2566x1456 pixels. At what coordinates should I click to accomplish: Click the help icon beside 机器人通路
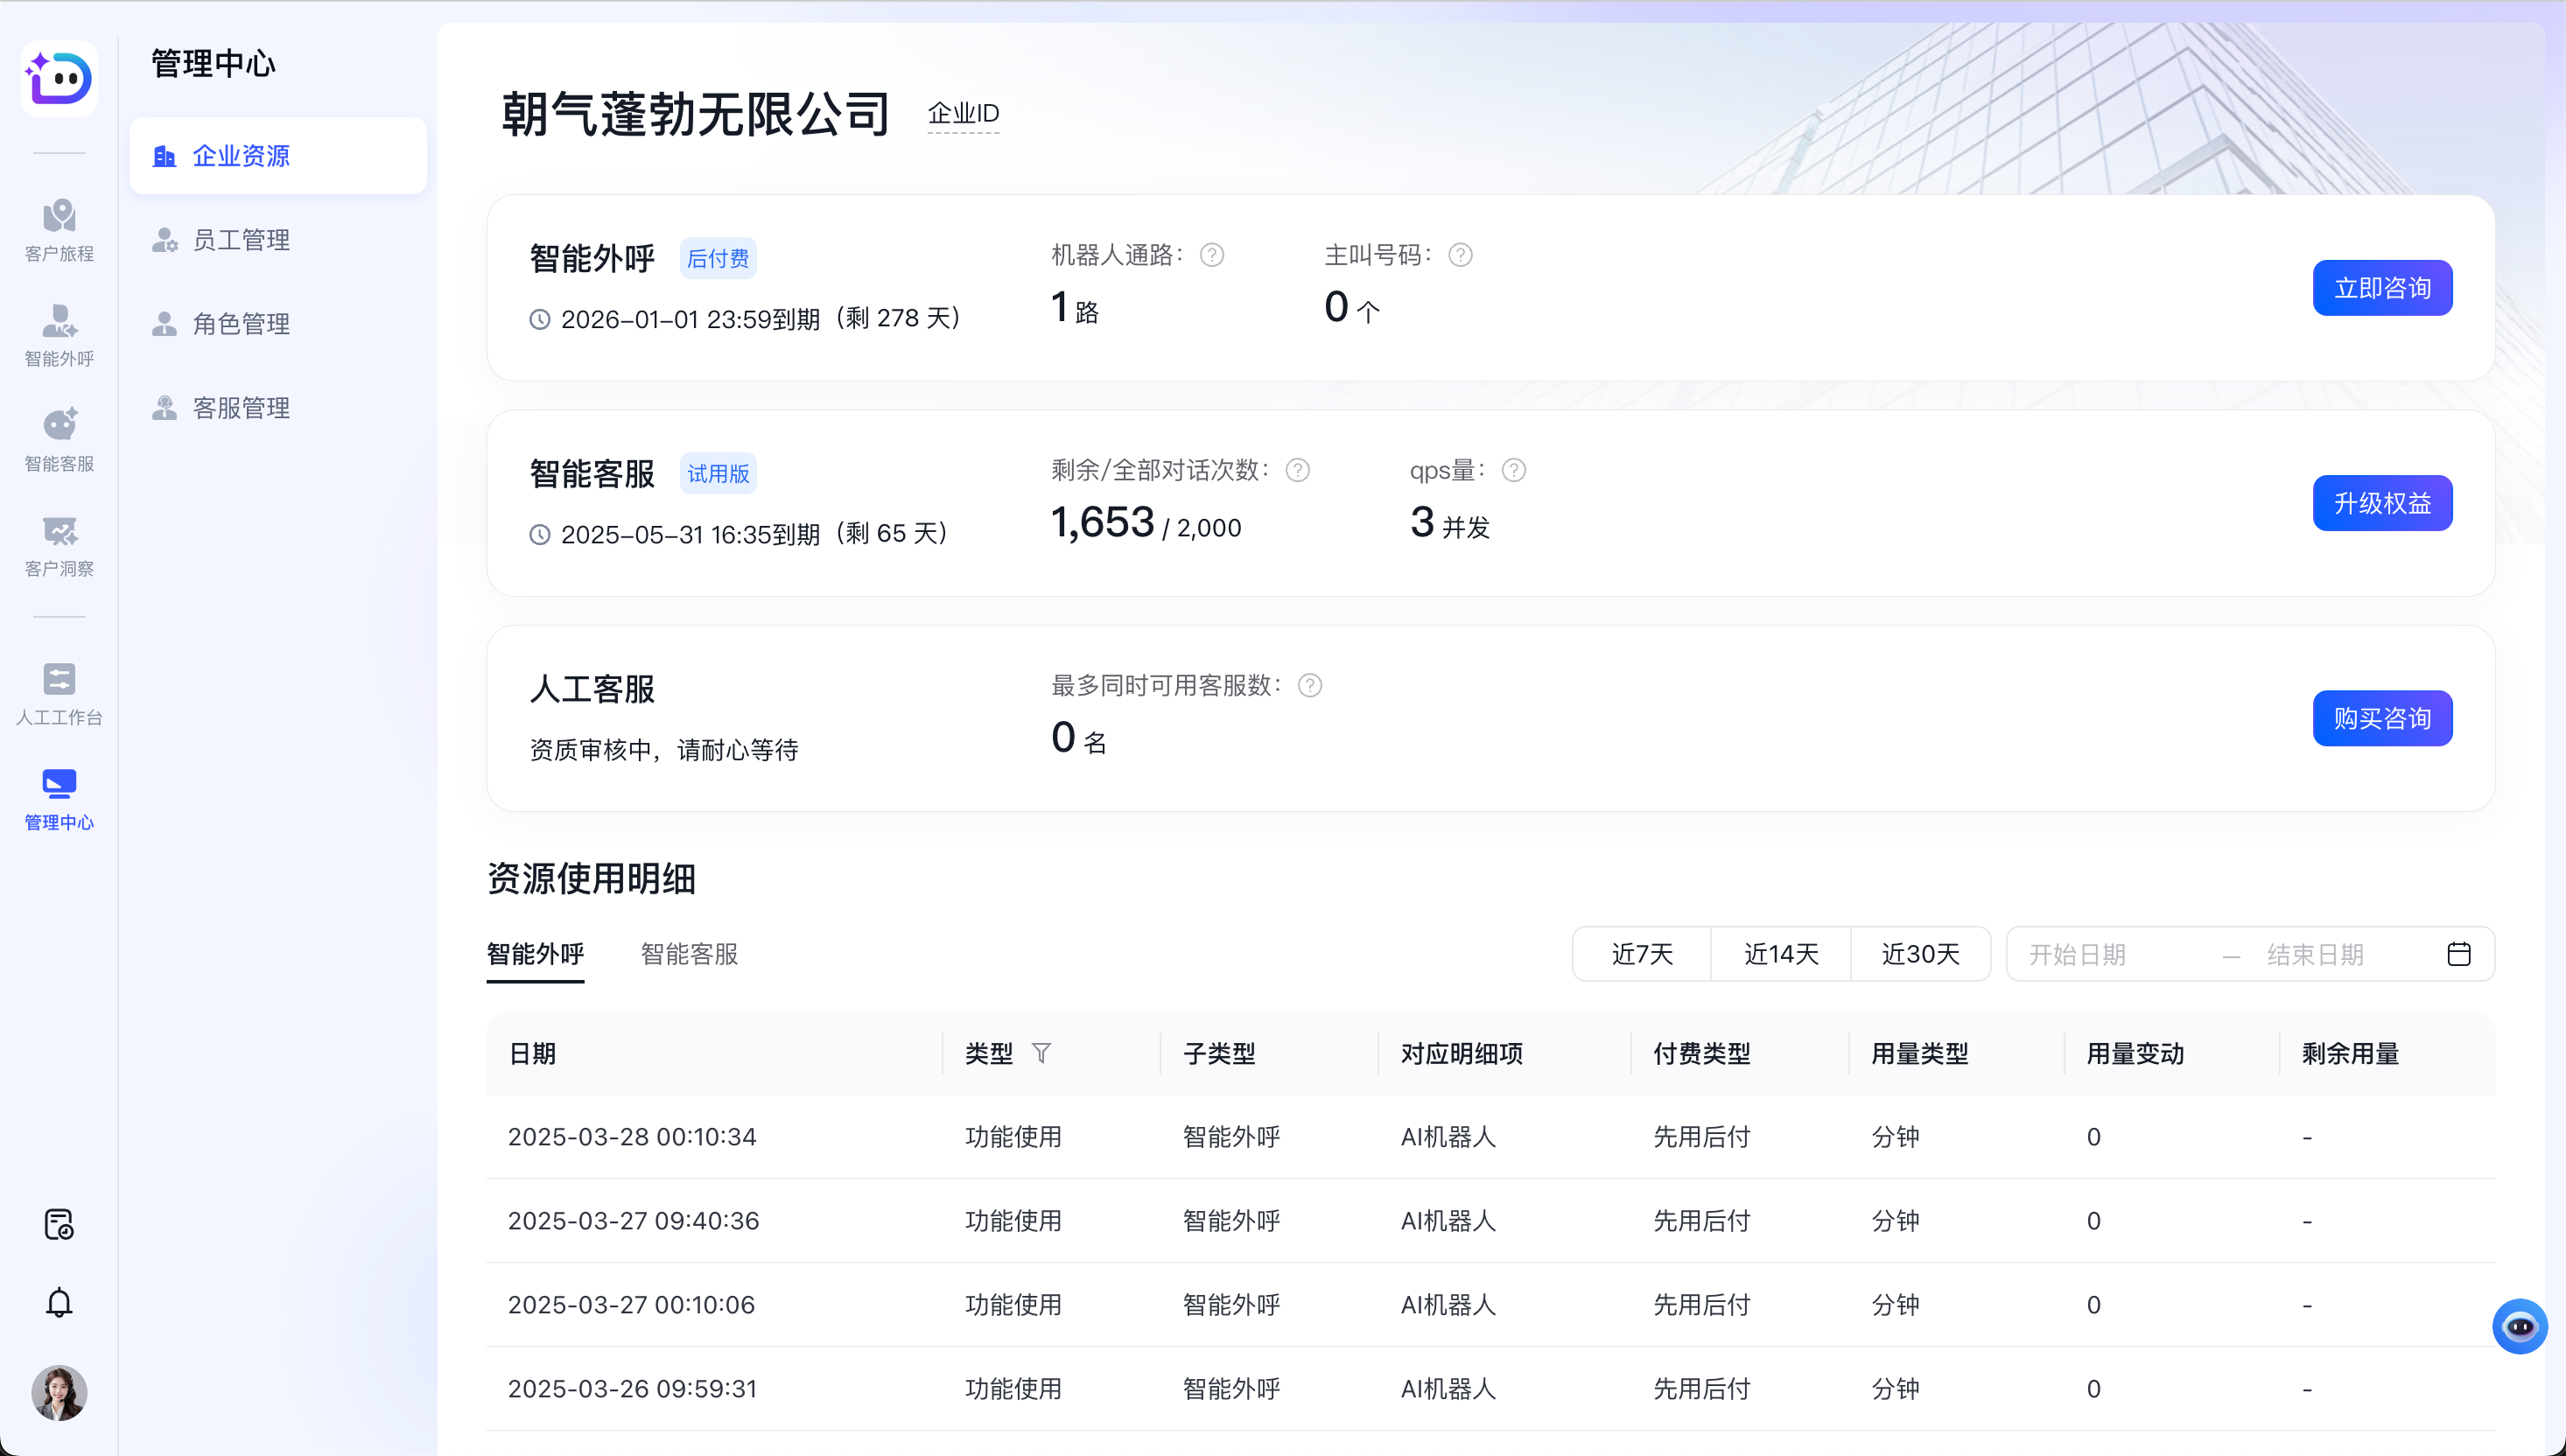(x=1211, y=255)
